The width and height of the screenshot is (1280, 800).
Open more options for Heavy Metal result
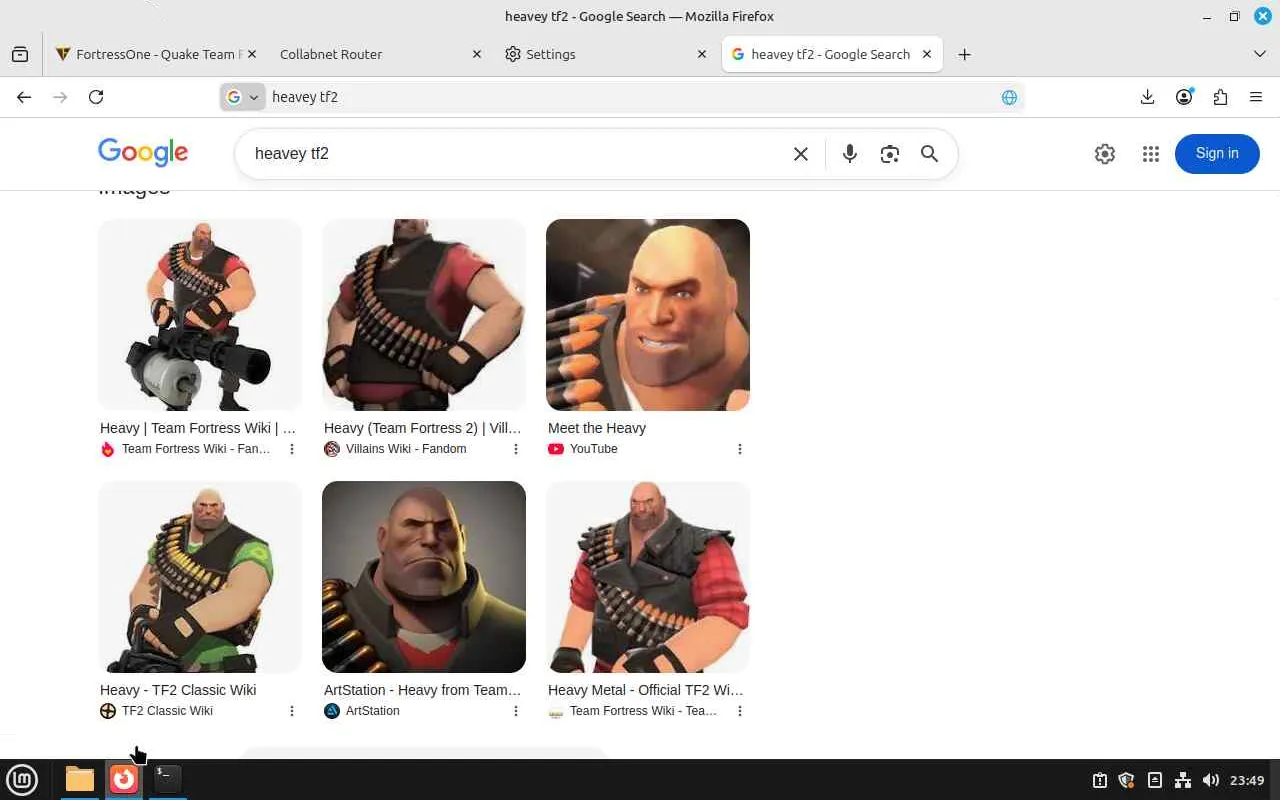[x=740, y=711]
